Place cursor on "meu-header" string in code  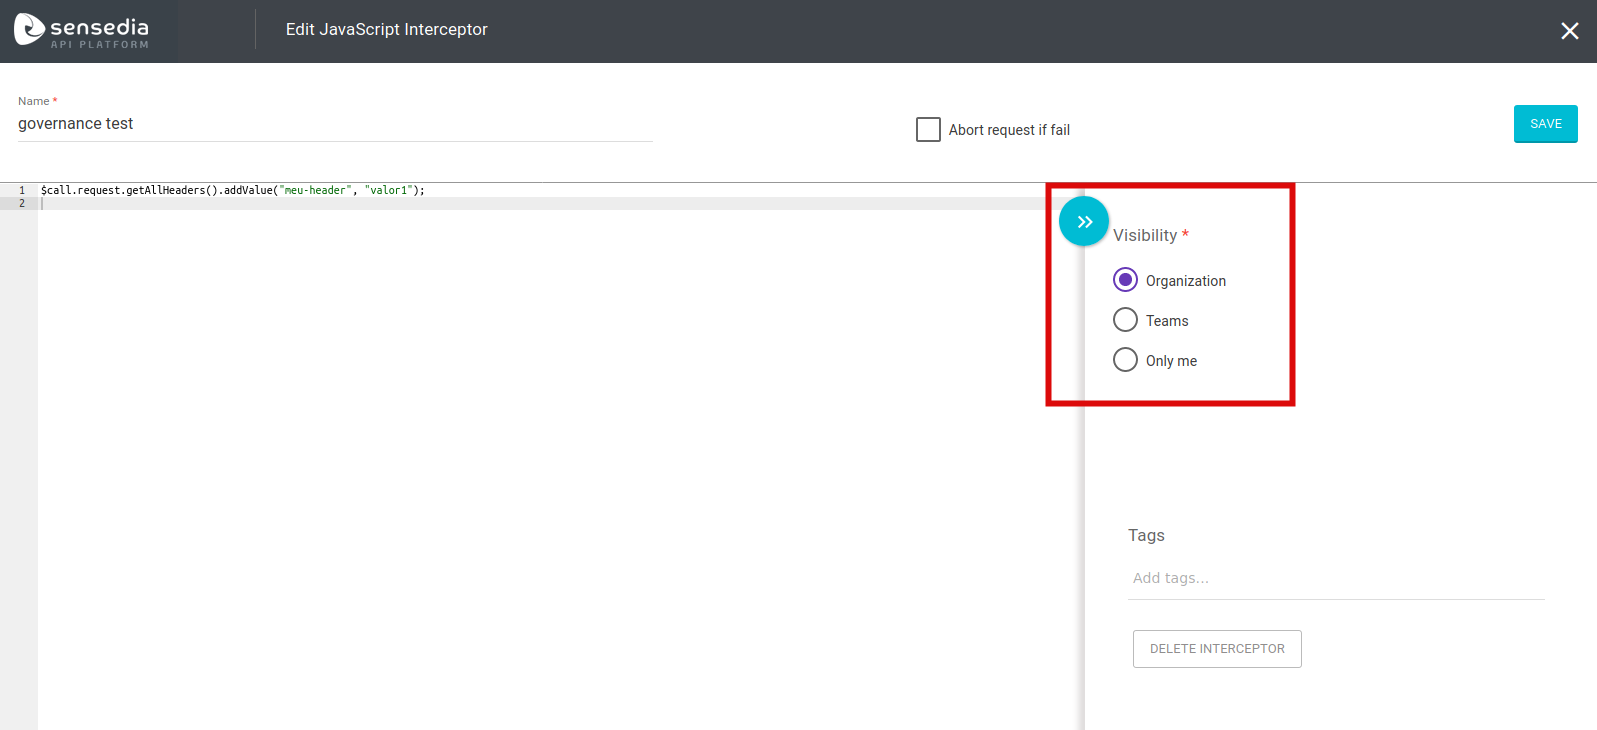(315, 190)
